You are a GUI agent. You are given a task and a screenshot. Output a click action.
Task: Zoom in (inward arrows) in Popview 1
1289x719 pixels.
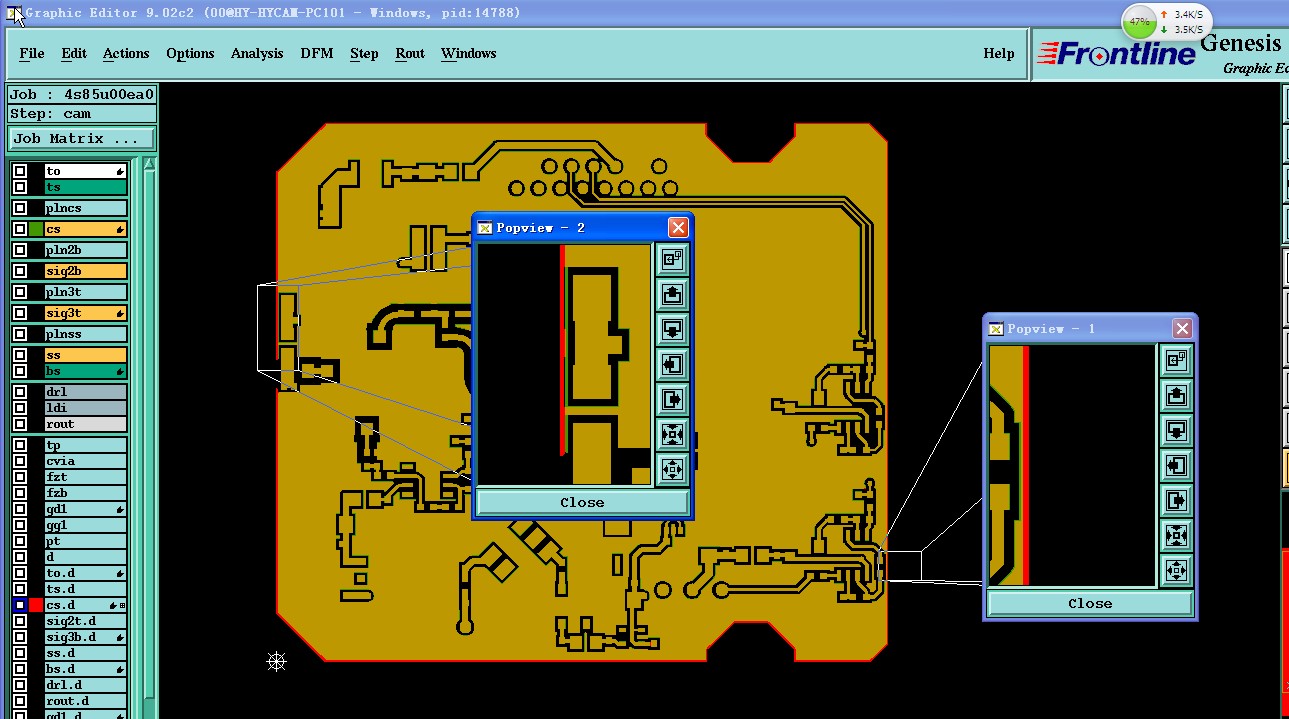click(1176, 535)
